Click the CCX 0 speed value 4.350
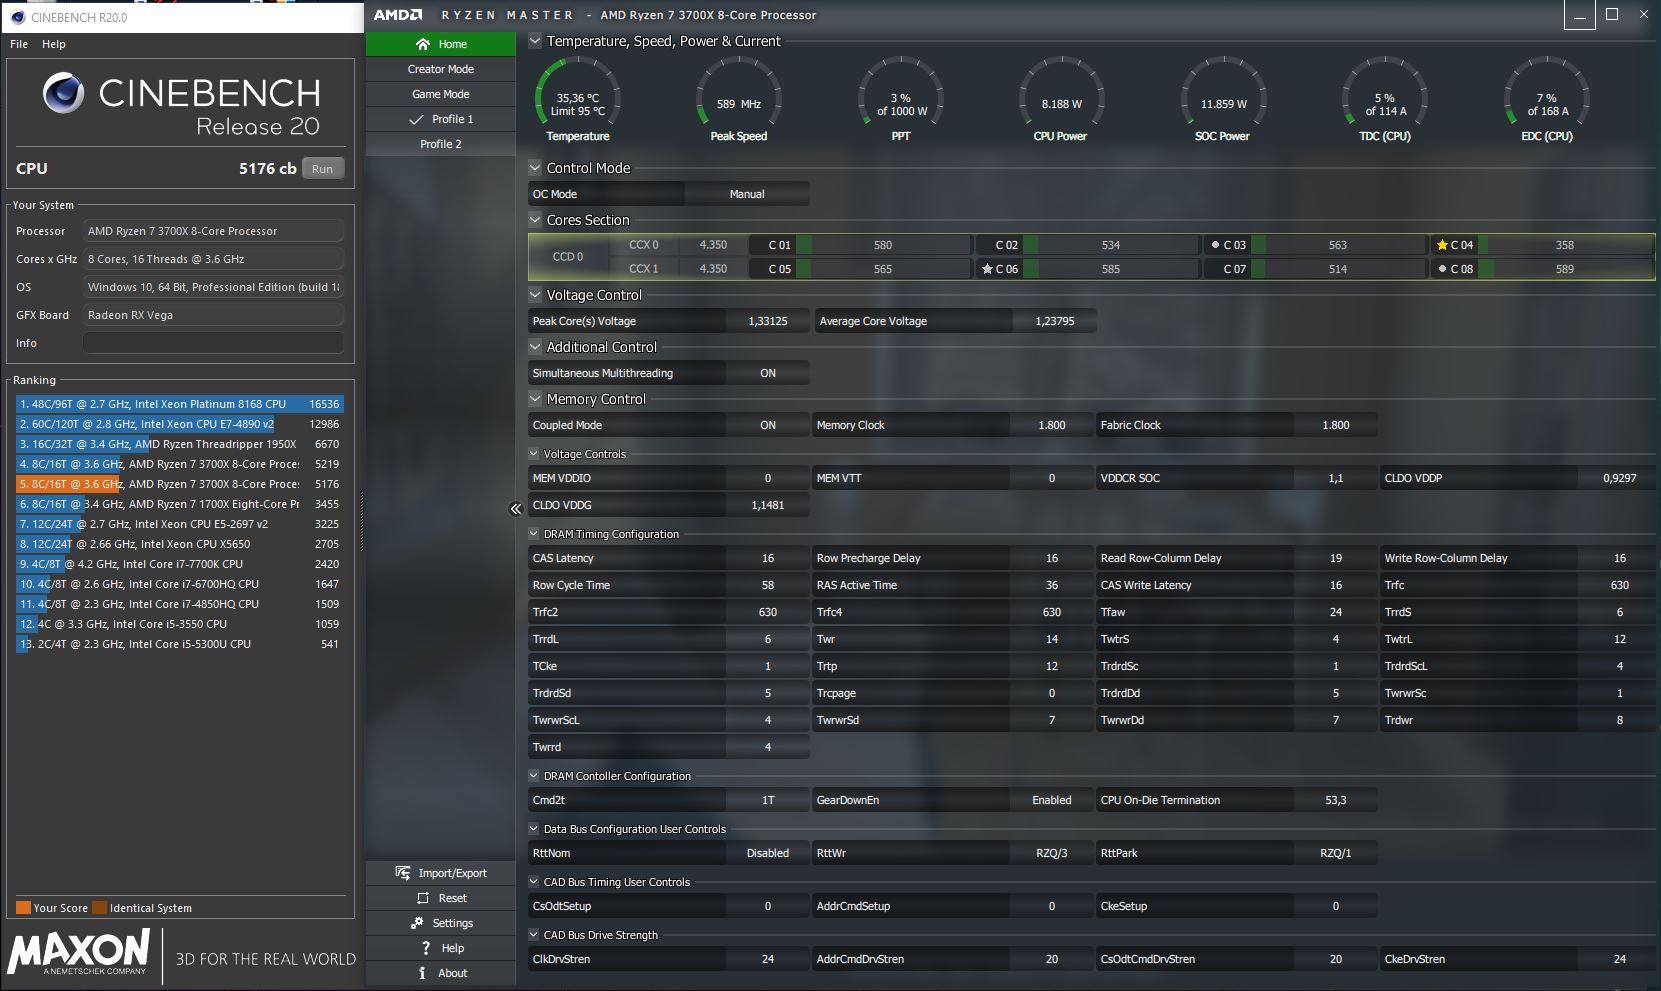 tap(713, 245)
